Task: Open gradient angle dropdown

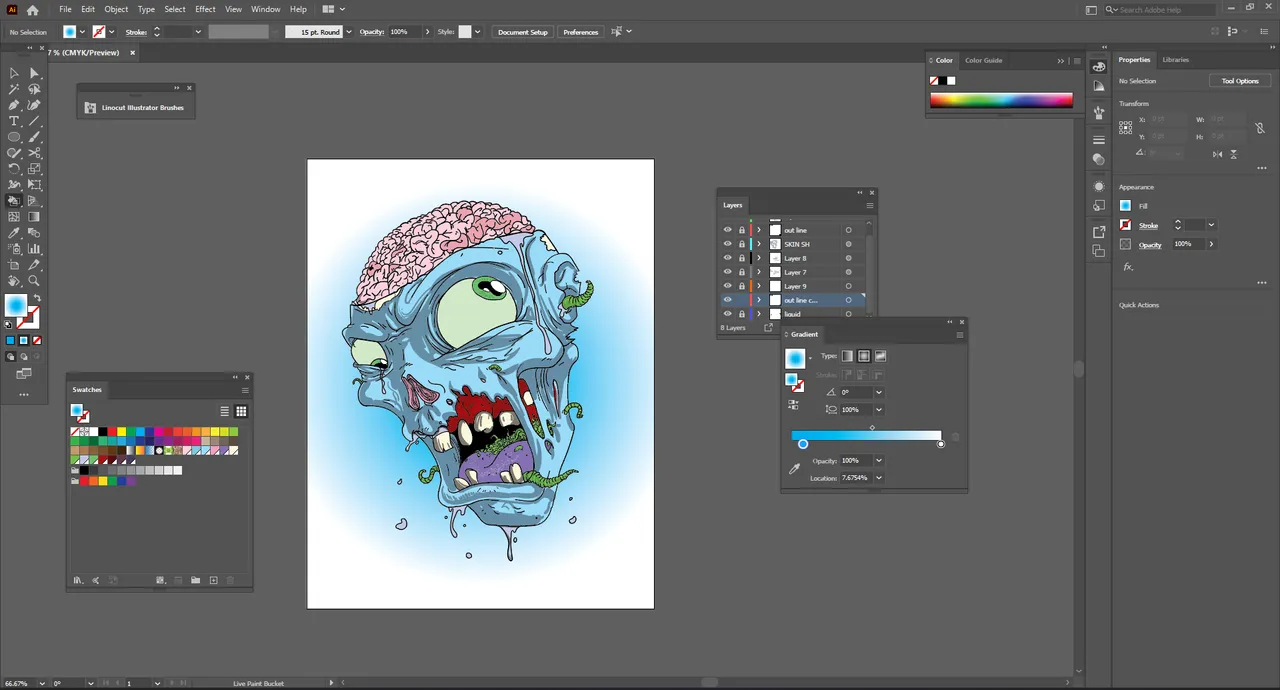Action: coord(879,392)
